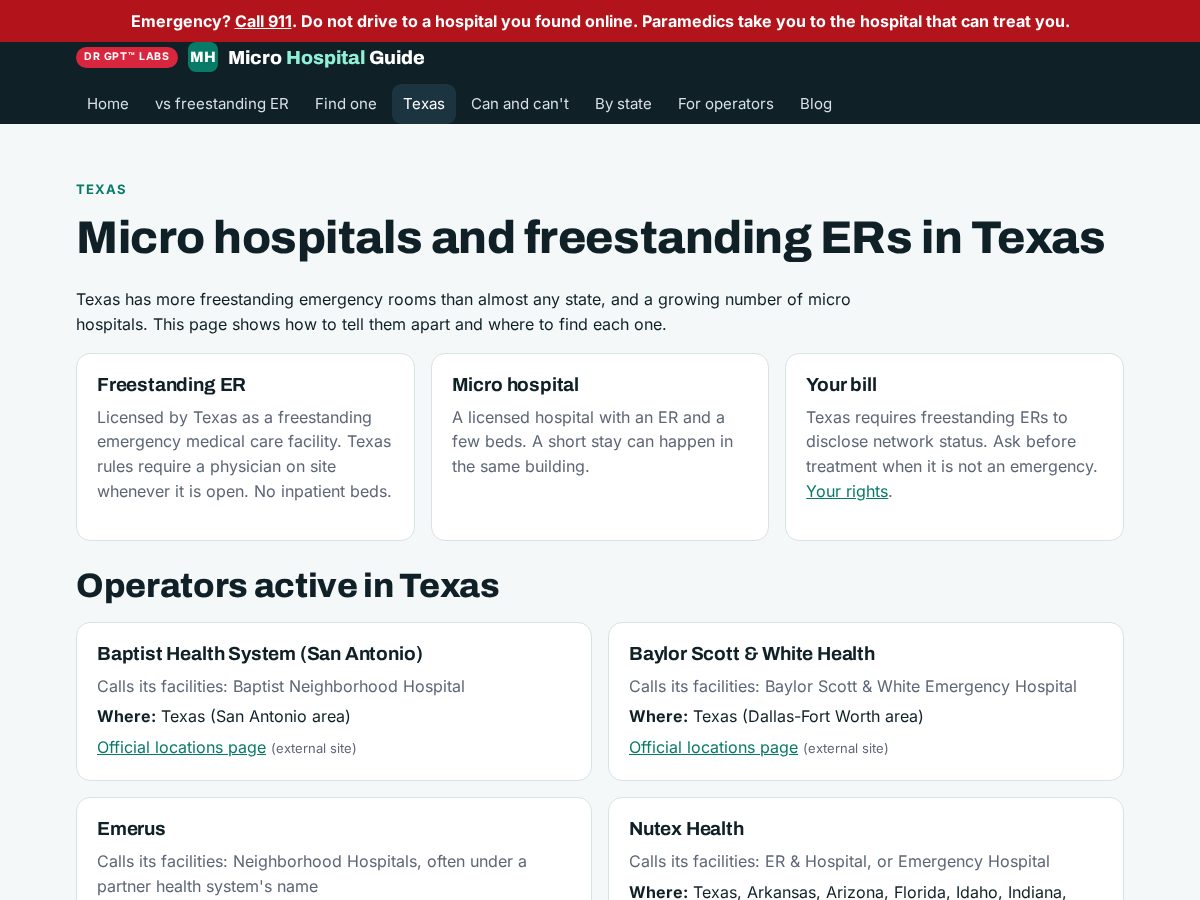Open the vs freestanding ER page

222,104
